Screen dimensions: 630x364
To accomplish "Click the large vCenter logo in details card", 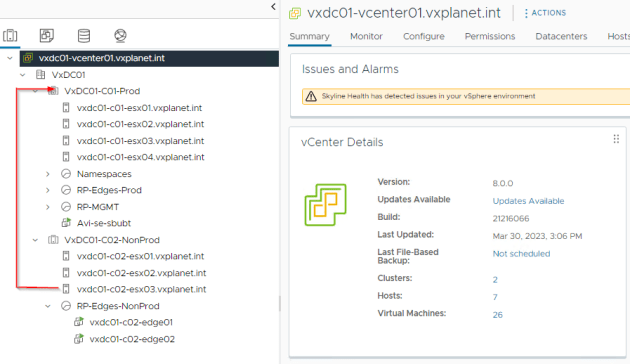I will pos(325,204).
